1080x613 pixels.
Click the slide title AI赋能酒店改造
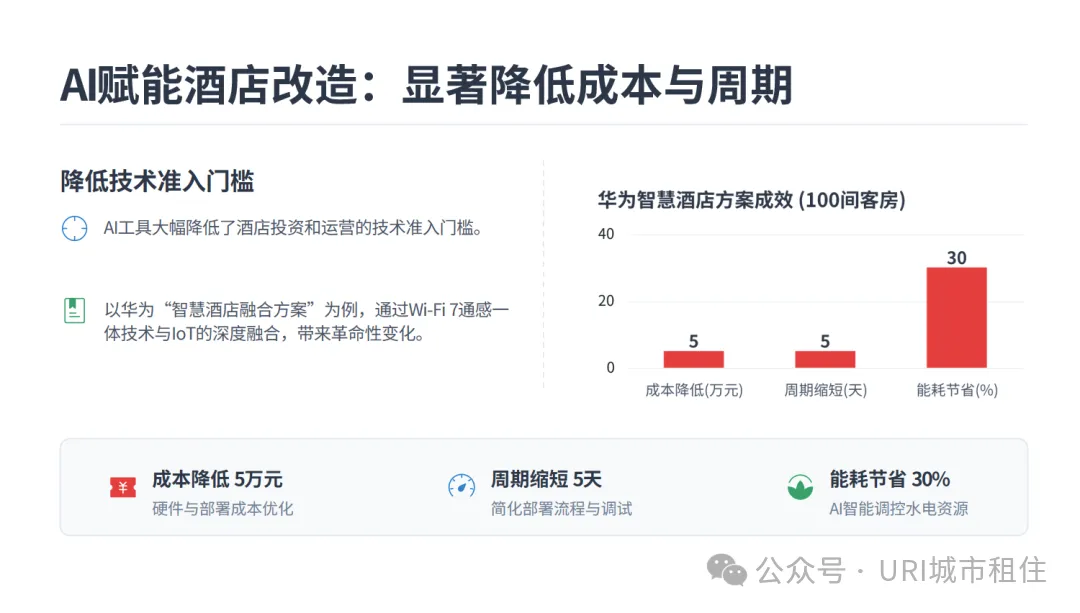(426, 86)
